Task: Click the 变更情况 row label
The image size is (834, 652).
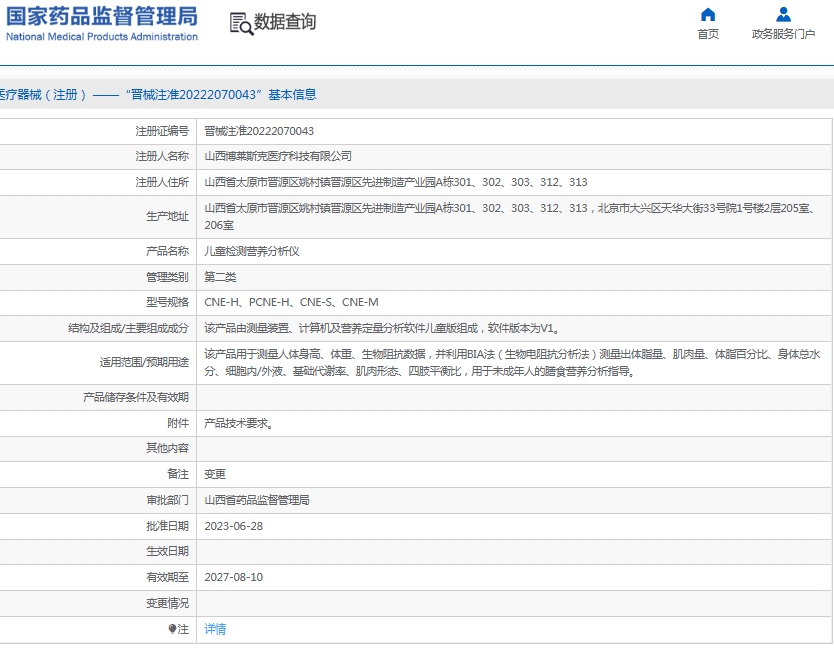Action: 168,603
